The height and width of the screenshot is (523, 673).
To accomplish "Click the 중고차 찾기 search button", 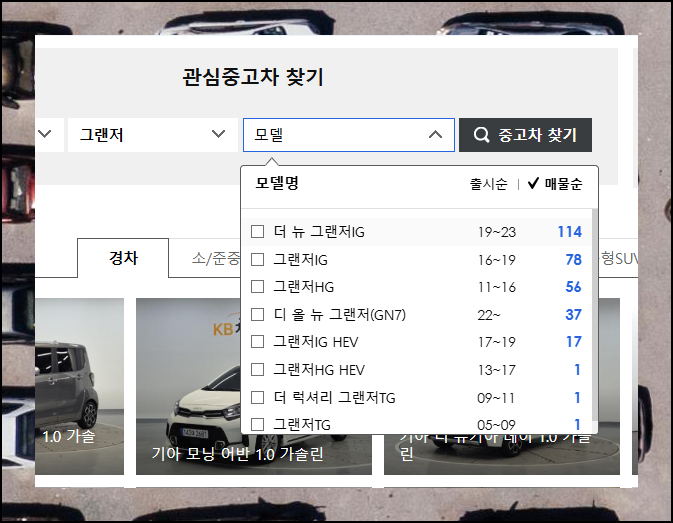I will 525,135.
